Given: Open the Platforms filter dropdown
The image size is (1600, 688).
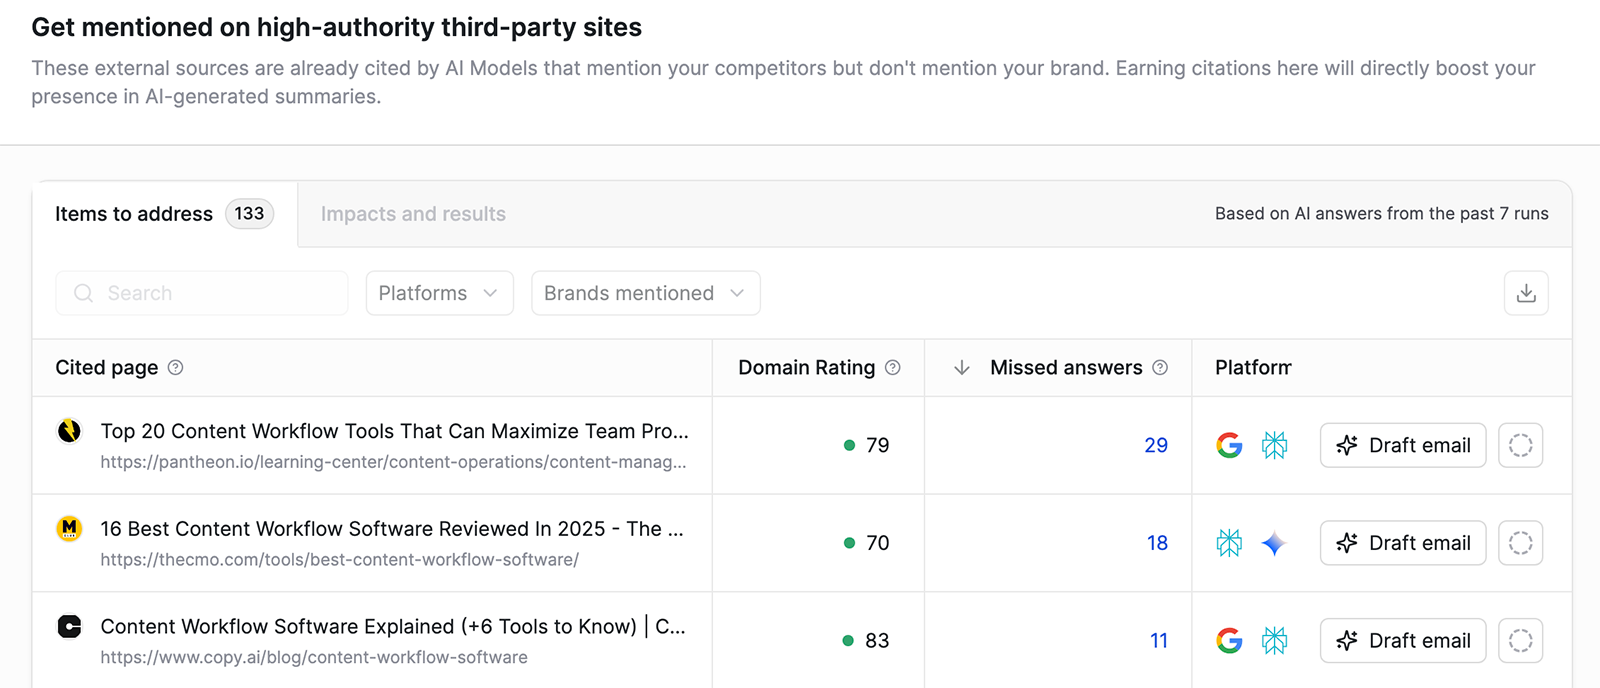Looking at the screenshot, I should point(439,293).
